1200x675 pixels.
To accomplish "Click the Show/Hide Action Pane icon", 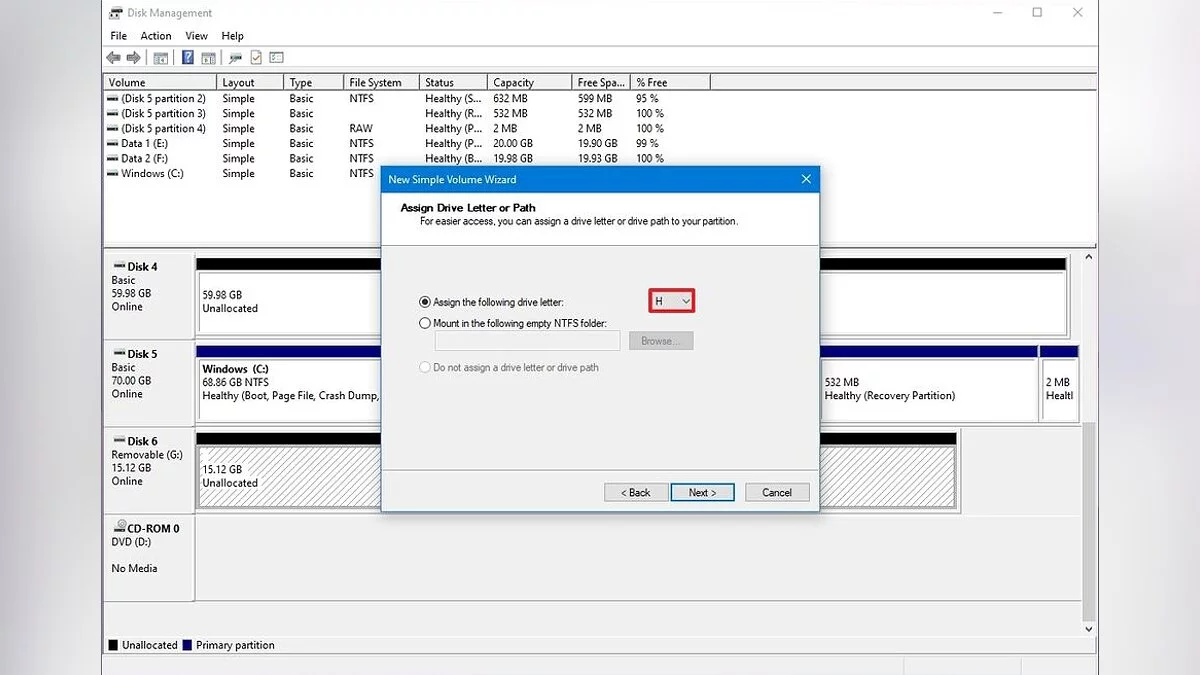I will 208,58.
